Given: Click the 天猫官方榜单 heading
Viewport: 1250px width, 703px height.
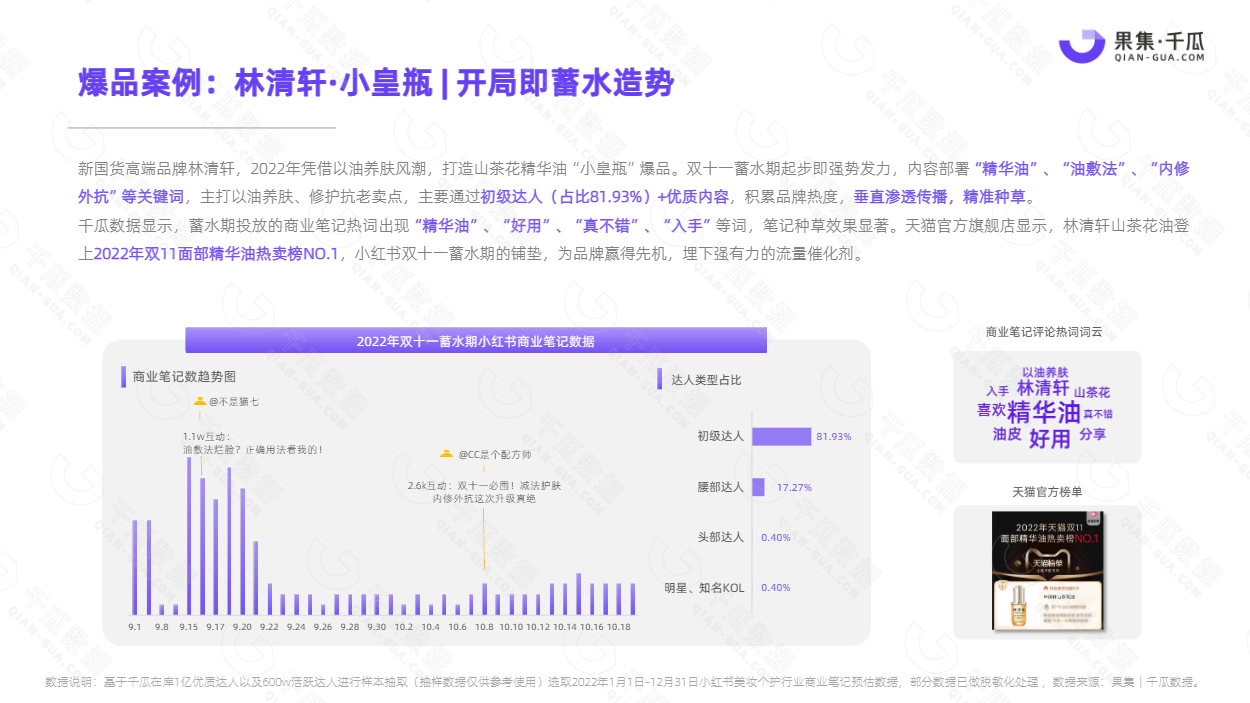Looking at the screenshot, I should (x=1047, y=491).
